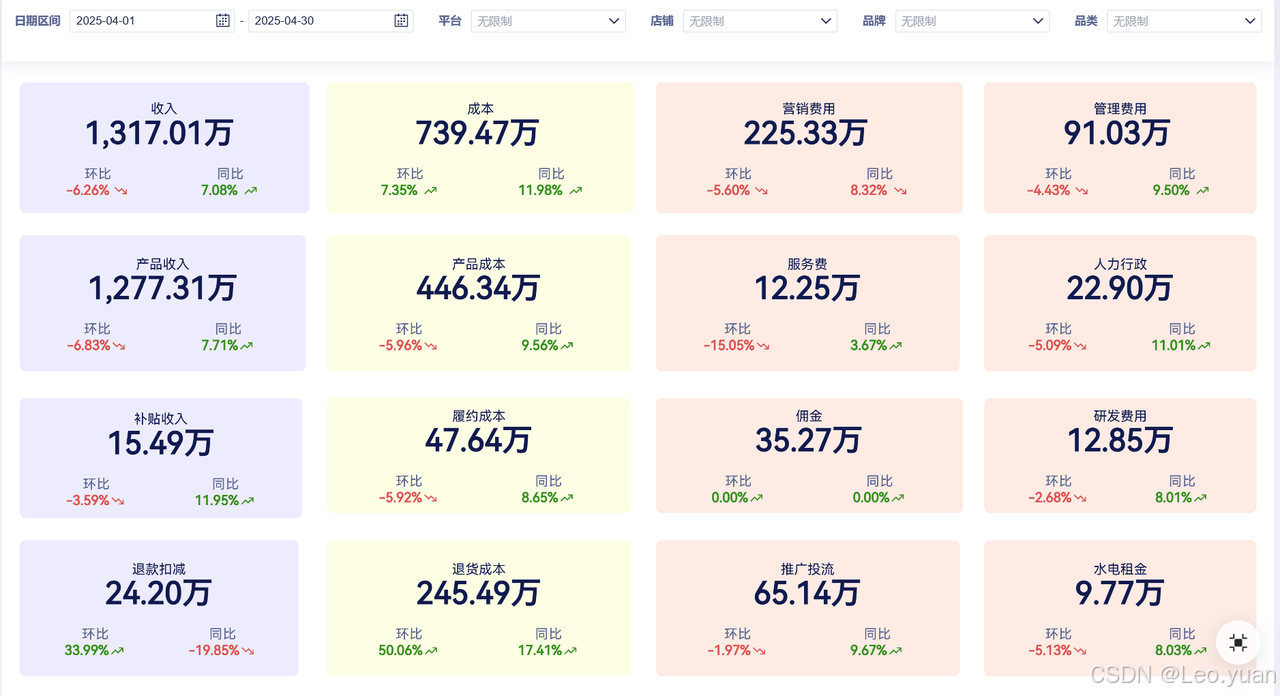Viewport: 1280px width, 696px height.
Task: Click the up-trend arrow beside 退款扣减 33.99%
Action: tap(118, 650)
